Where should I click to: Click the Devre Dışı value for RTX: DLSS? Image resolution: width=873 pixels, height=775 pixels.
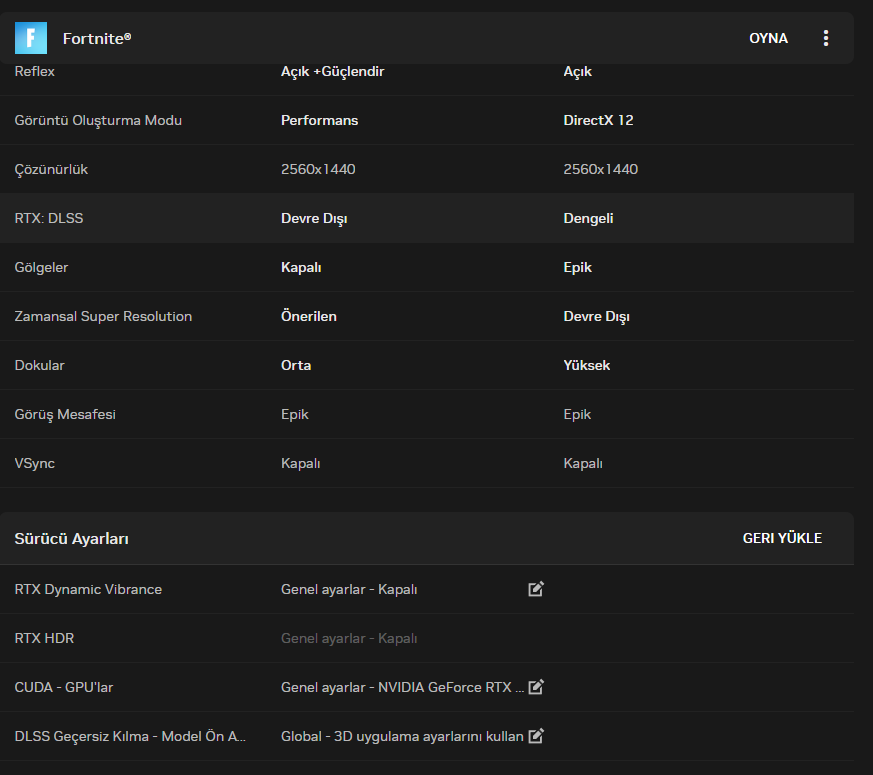pyautogui.click(x=314, y=218)
